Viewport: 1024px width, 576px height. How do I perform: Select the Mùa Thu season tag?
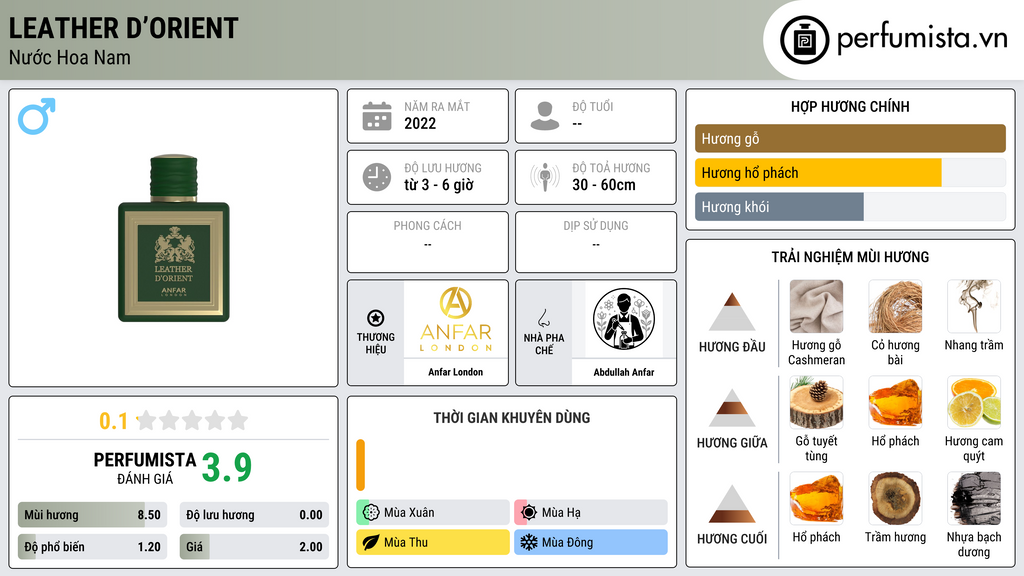coord(433,542)
